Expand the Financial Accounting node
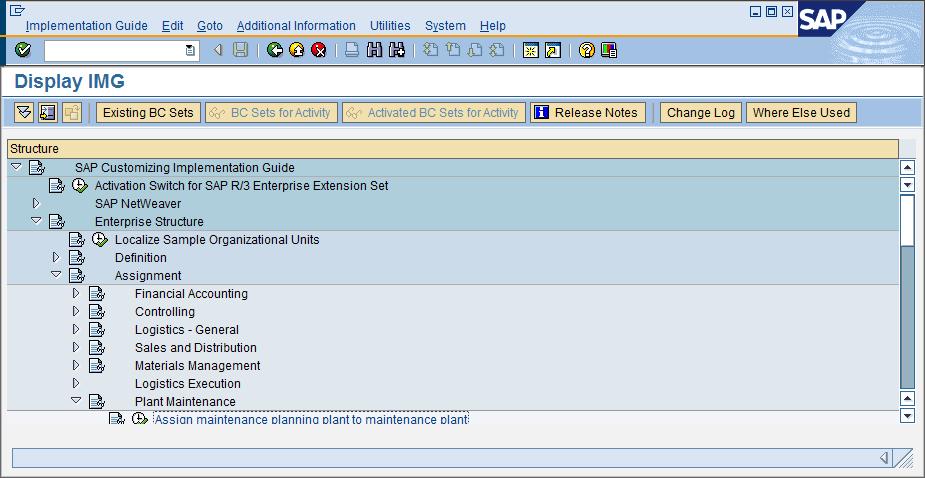The height and width of the screenshot is (478, 925). click(x=76, y=293)
